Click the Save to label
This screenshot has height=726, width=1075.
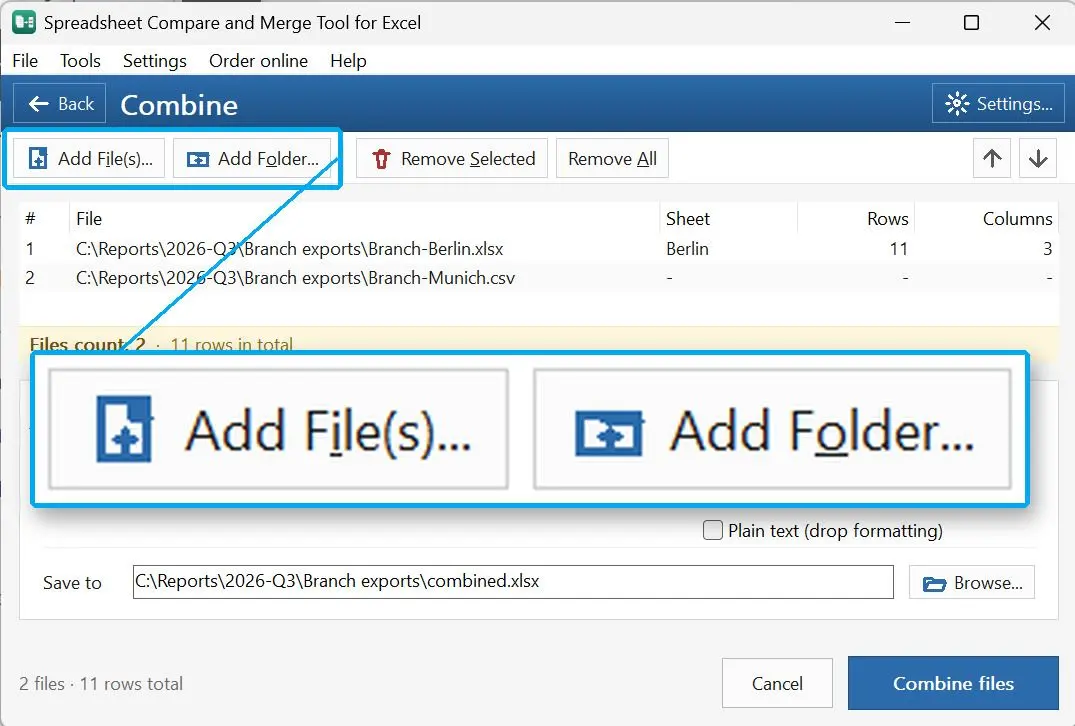click(72, 583)
